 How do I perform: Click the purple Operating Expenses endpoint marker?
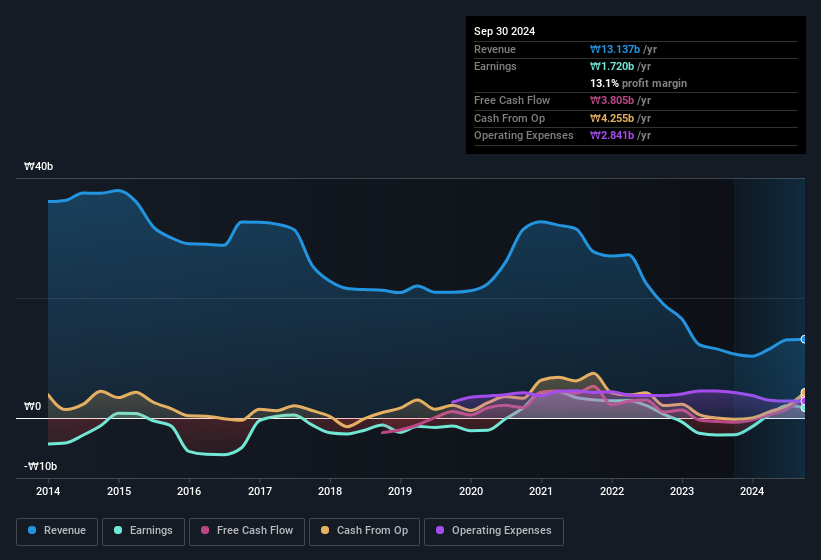pos(804,401)
